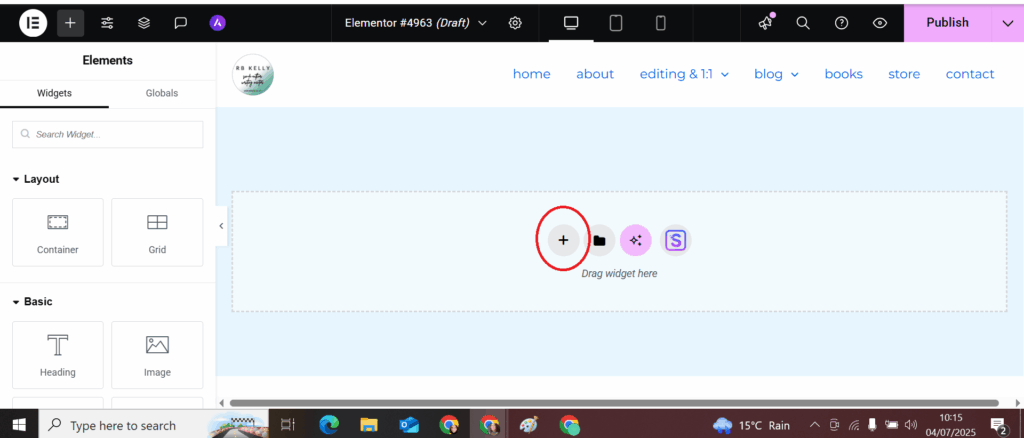Screen dimensions: 1024x438
Task: Click the add new container plus button
Action: click(564, 240)
